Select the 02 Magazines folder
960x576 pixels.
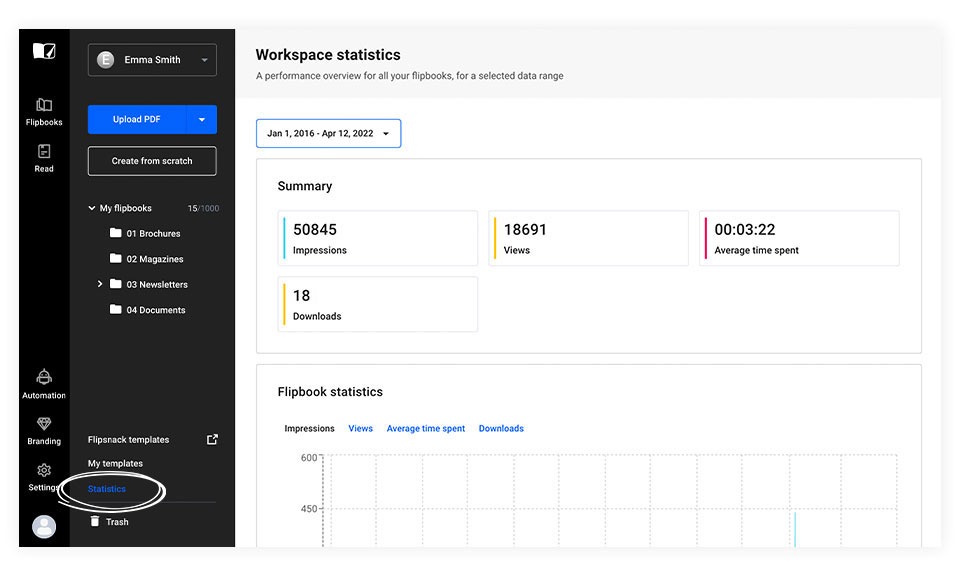point(153,259)
